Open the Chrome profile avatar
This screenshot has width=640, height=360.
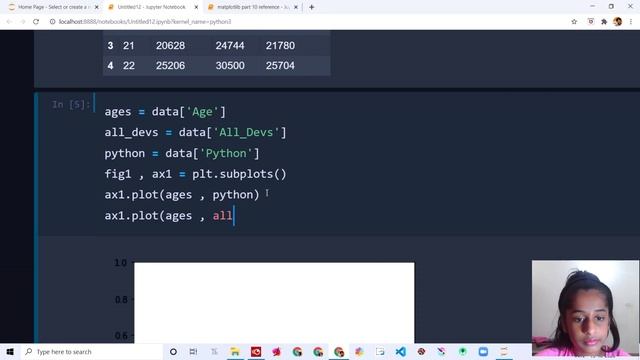[x=618, y=22]
